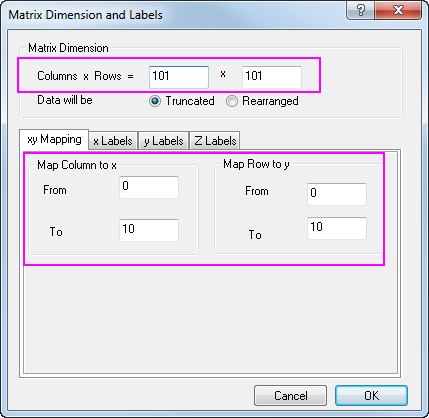Open the Z Labels tab
Screen dimensions: 429x418
click(215, 141)
